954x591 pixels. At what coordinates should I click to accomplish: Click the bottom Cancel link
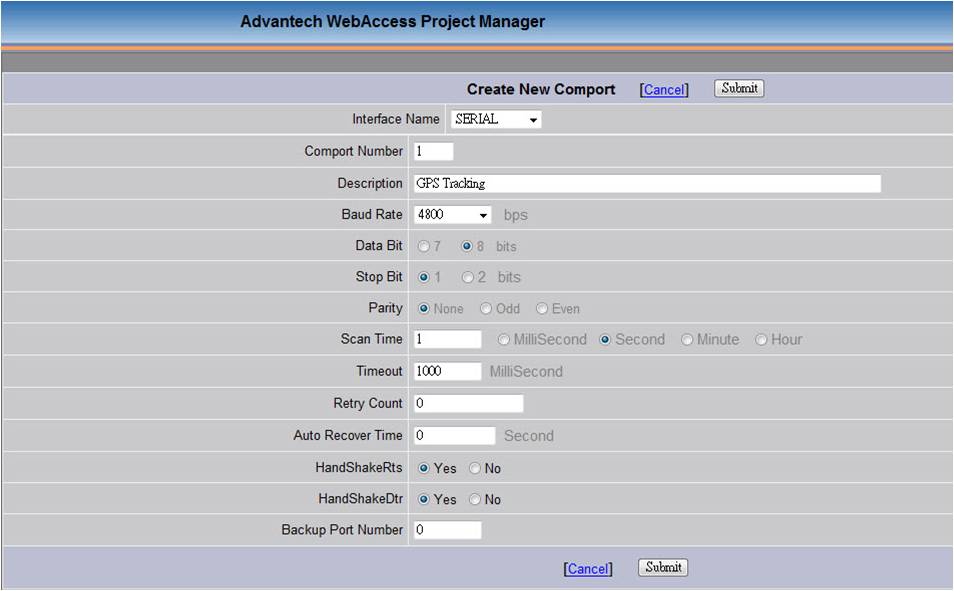pos(588,568)
